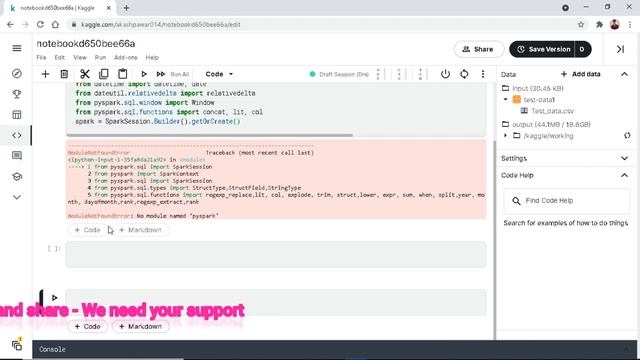The width and height of the screenshot is (640, 360).
Task: Open the active events icon at bottom left
Action: point(17,345)
